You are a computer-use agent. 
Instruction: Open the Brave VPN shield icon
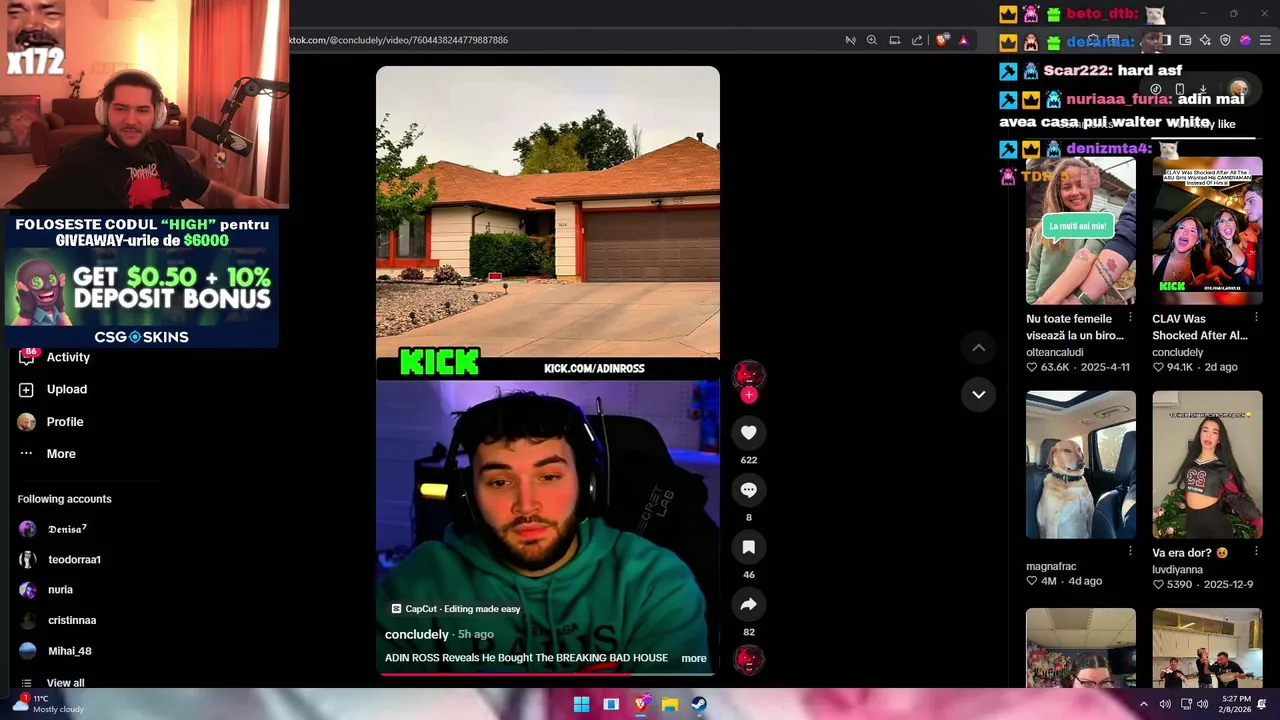pos(1225,40)
